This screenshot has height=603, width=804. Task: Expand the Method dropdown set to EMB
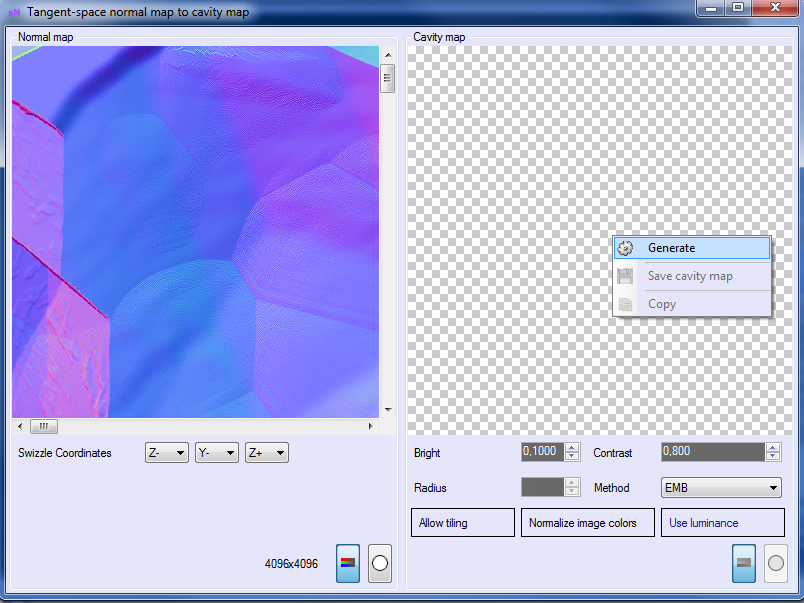[721, 488]
